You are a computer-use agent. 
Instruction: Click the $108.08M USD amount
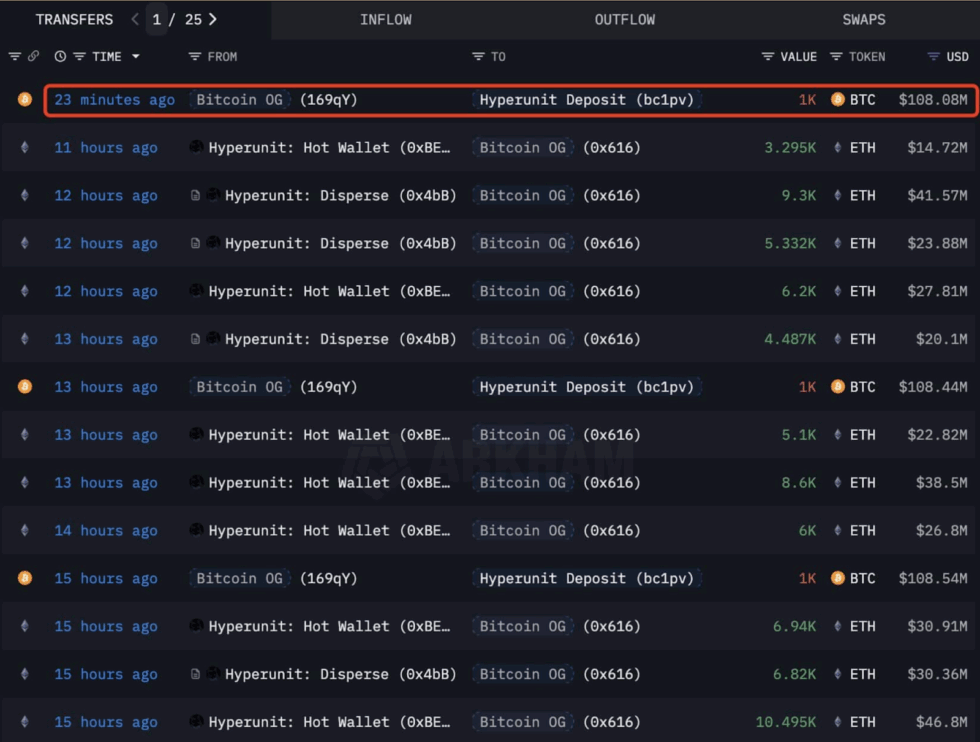tap(932, 99)
